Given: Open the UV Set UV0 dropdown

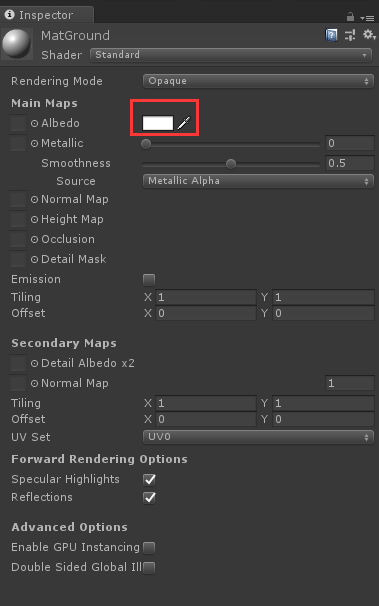Looking at the screenshot, I should point(258,437).
